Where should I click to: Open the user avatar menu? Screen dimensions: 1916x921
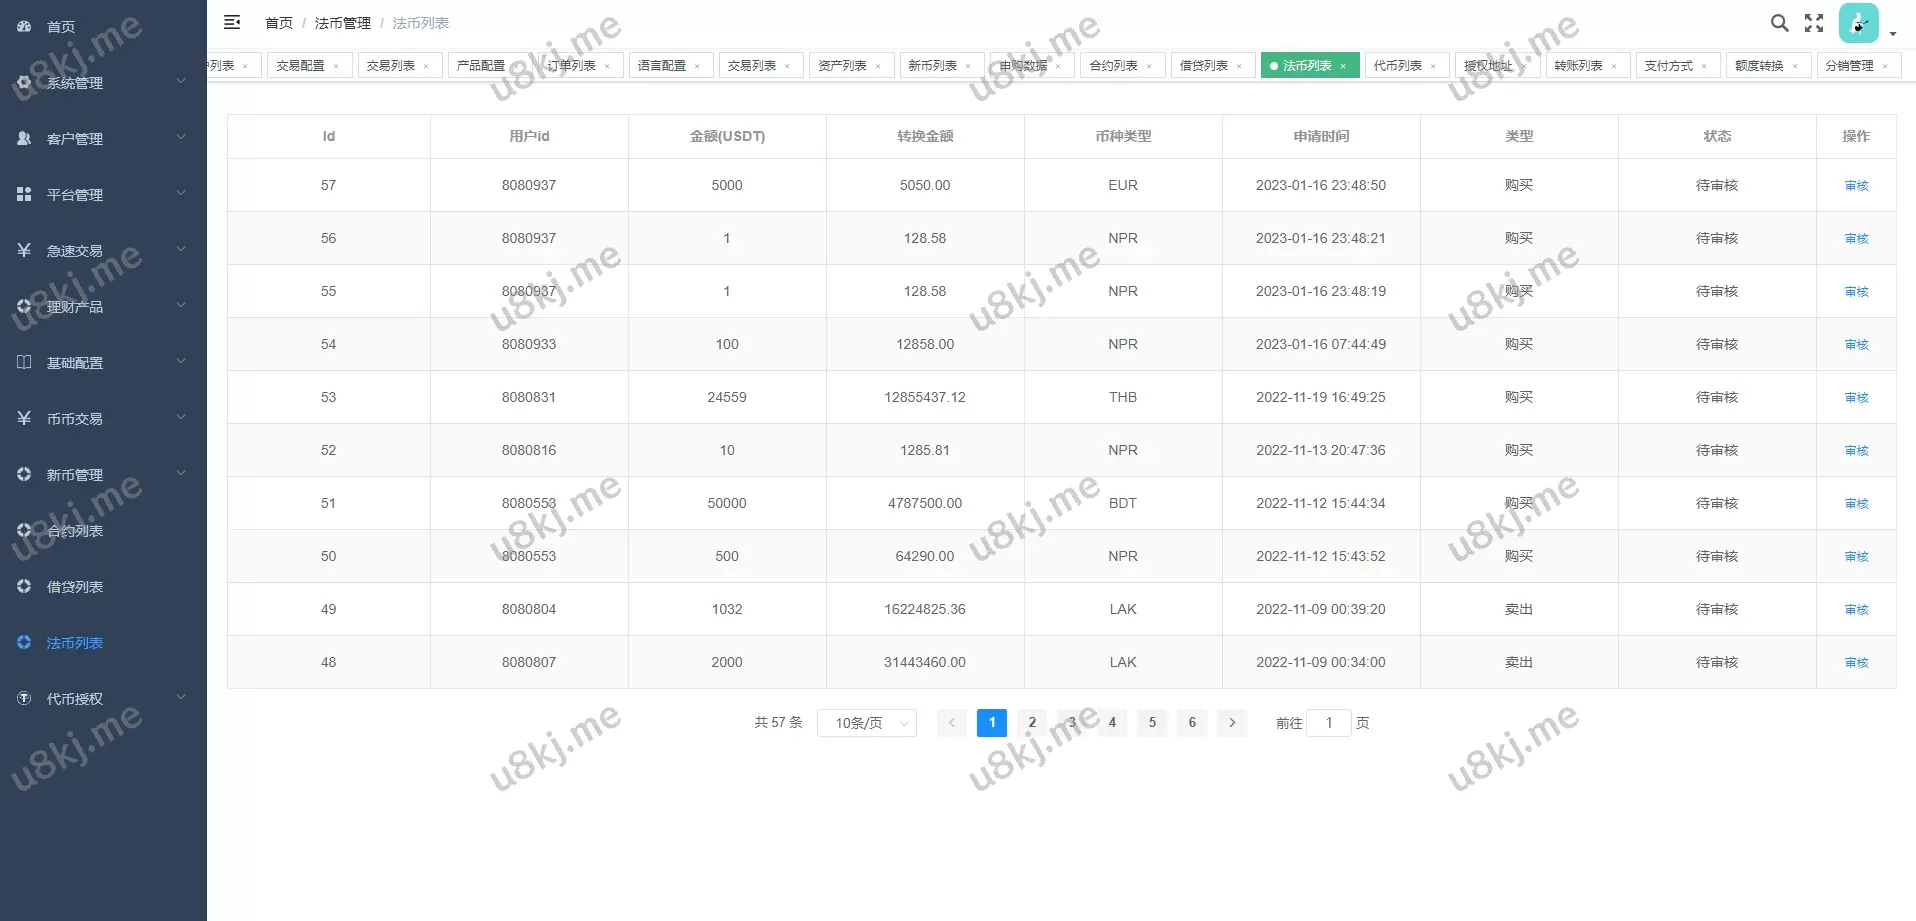[1858, 24]
